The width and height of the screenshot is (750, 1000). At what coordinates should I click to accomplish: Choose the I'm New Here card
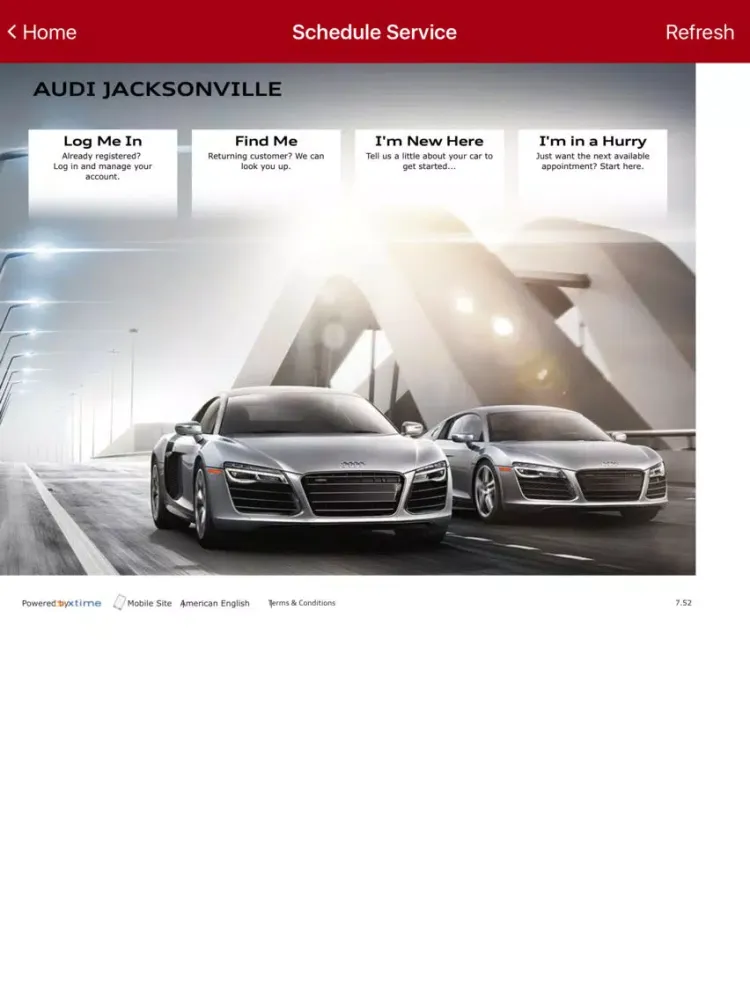(429, 173)
